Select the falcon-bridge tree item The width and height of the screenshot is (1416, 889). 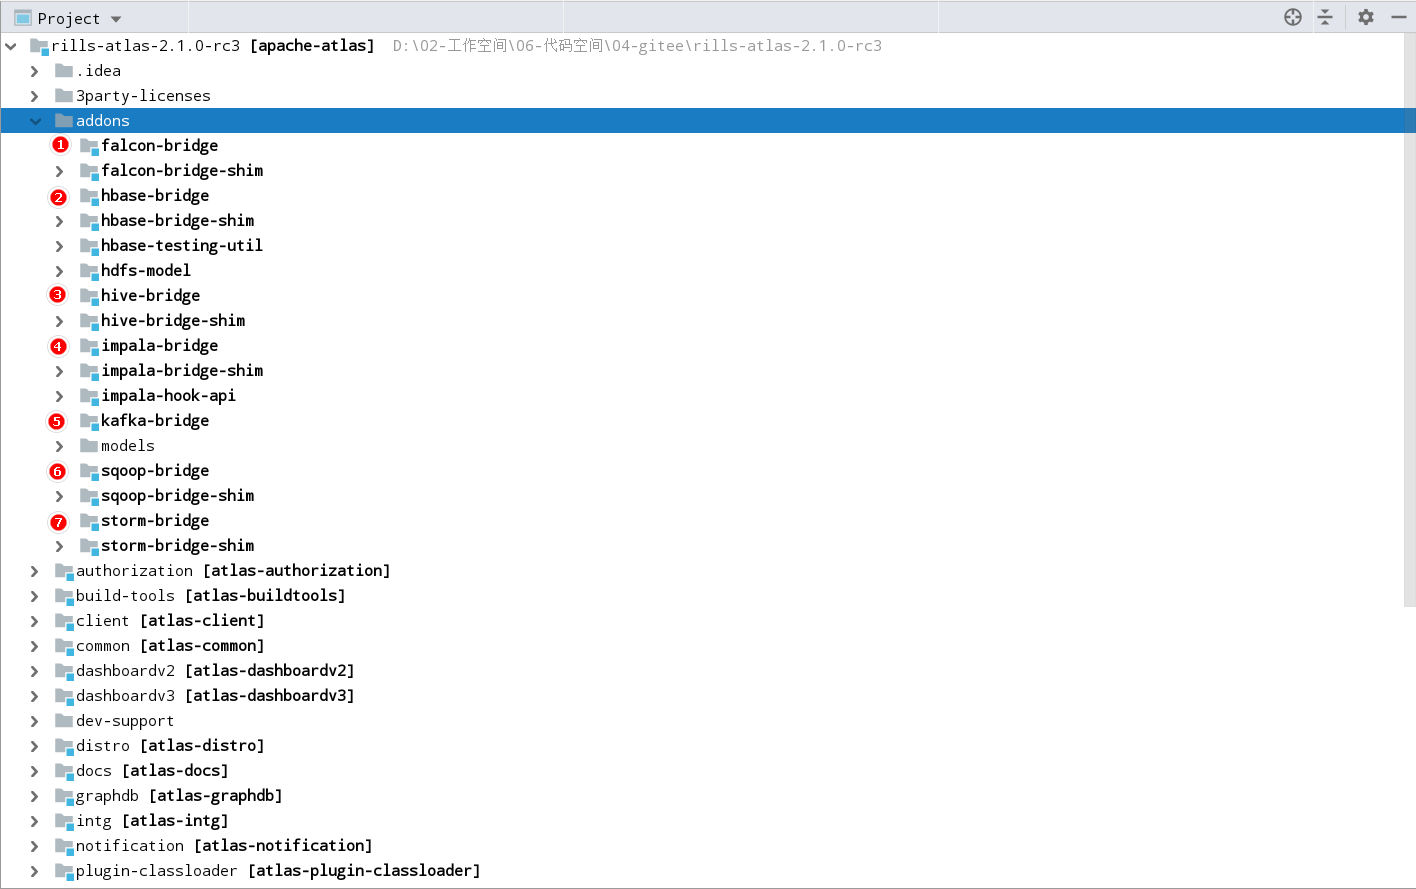(x=159, y=146)
